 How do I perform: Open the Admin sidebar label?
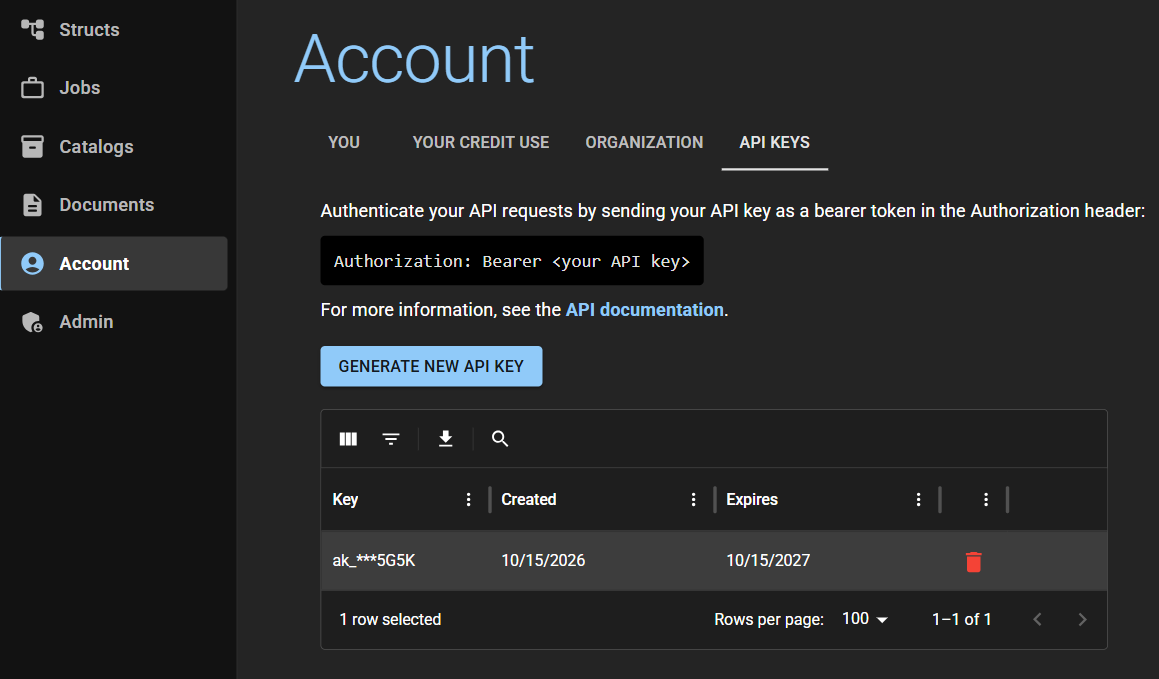coord(86,322)
